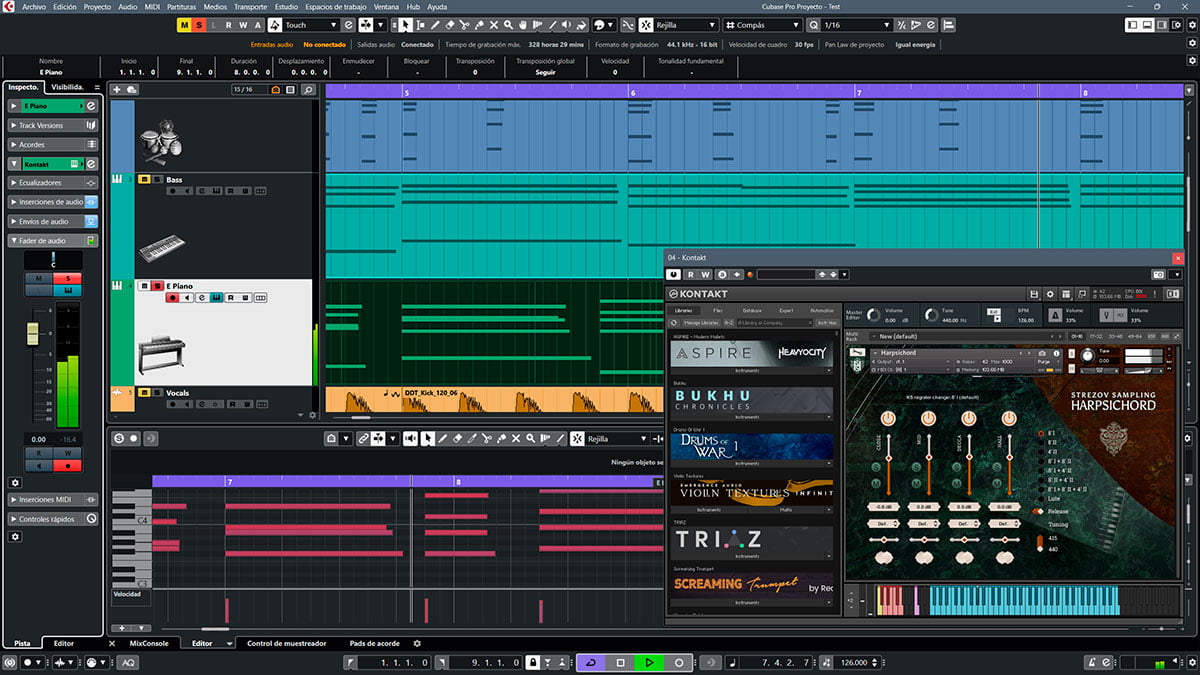Switch to Kontakt Database tab
The width and height of the screenshot is (1200, 675).
pos(752,311)
